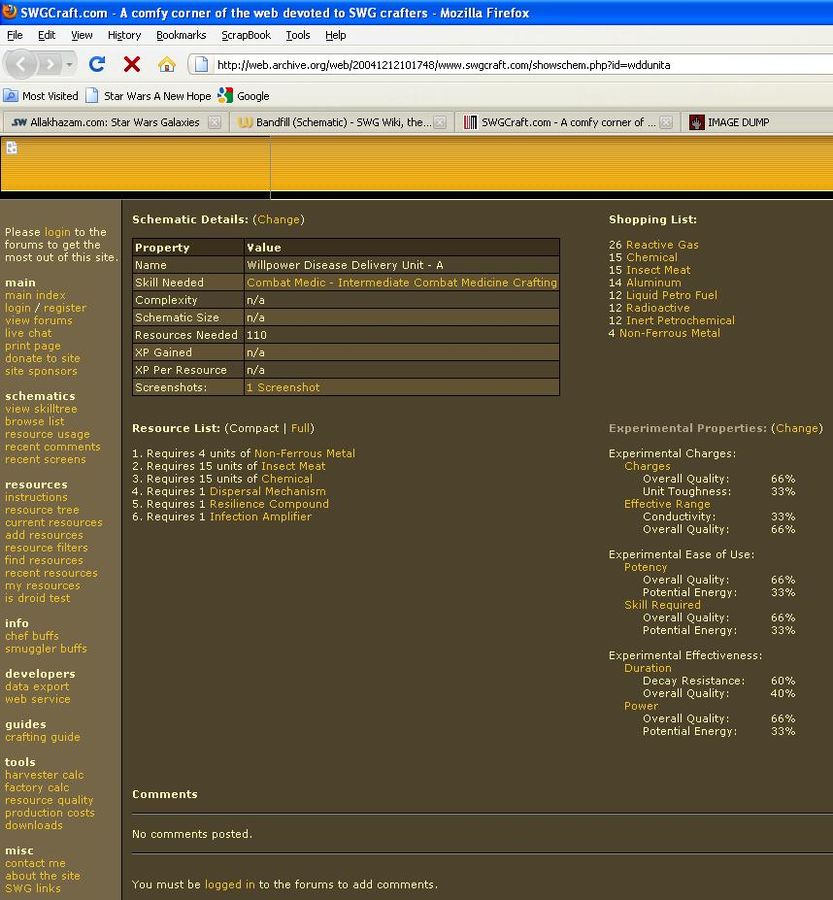This screenshot has width=833, height=900.
Task: Click the Forward navigation arrow
Action: (x=49, y=64)
